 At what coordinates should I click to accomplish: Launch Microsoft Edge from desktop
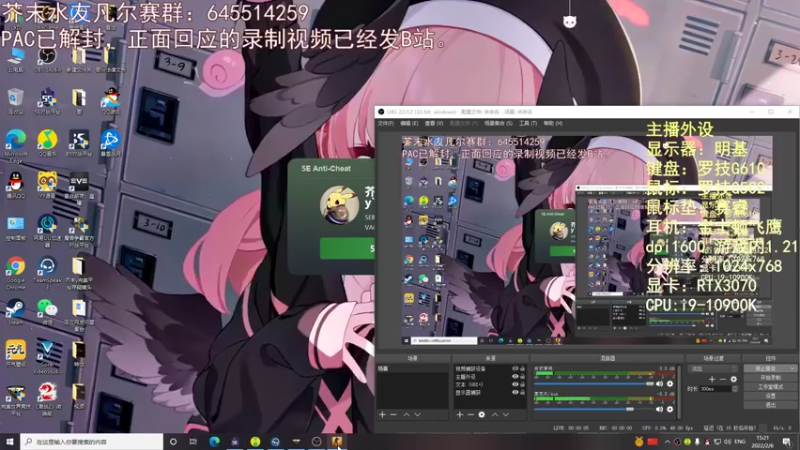[16, 145]
